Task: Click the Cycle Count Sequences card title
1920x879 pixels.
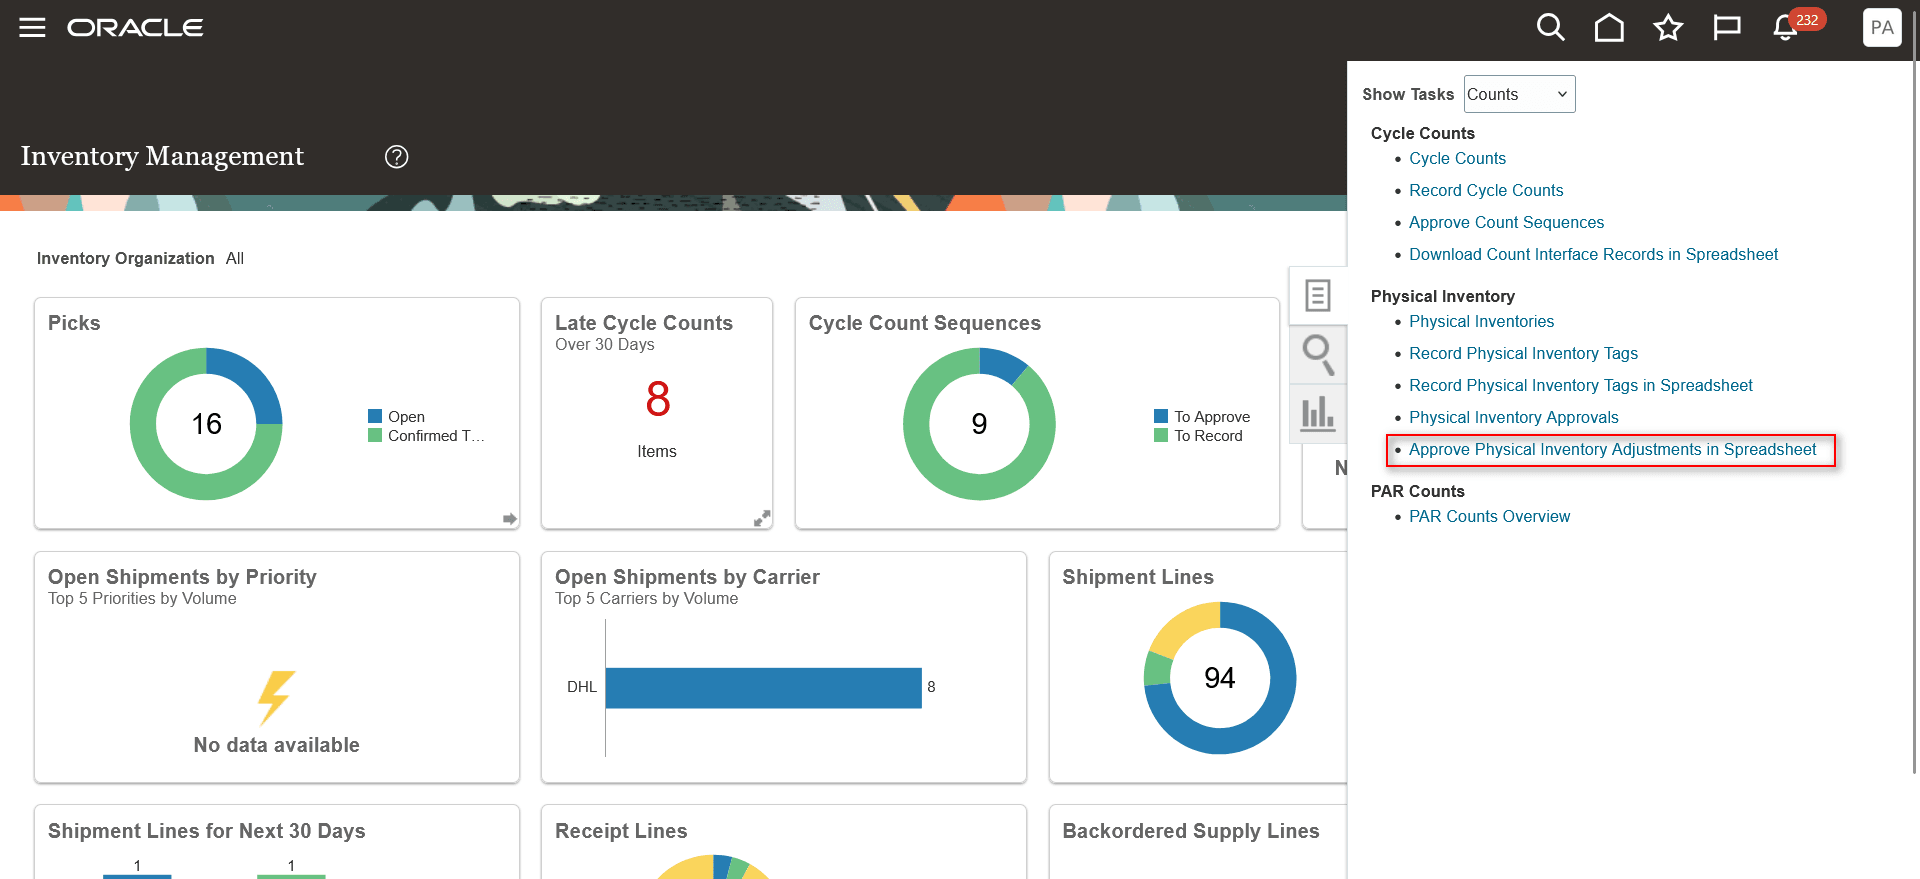Action: [x=925, y=323]
